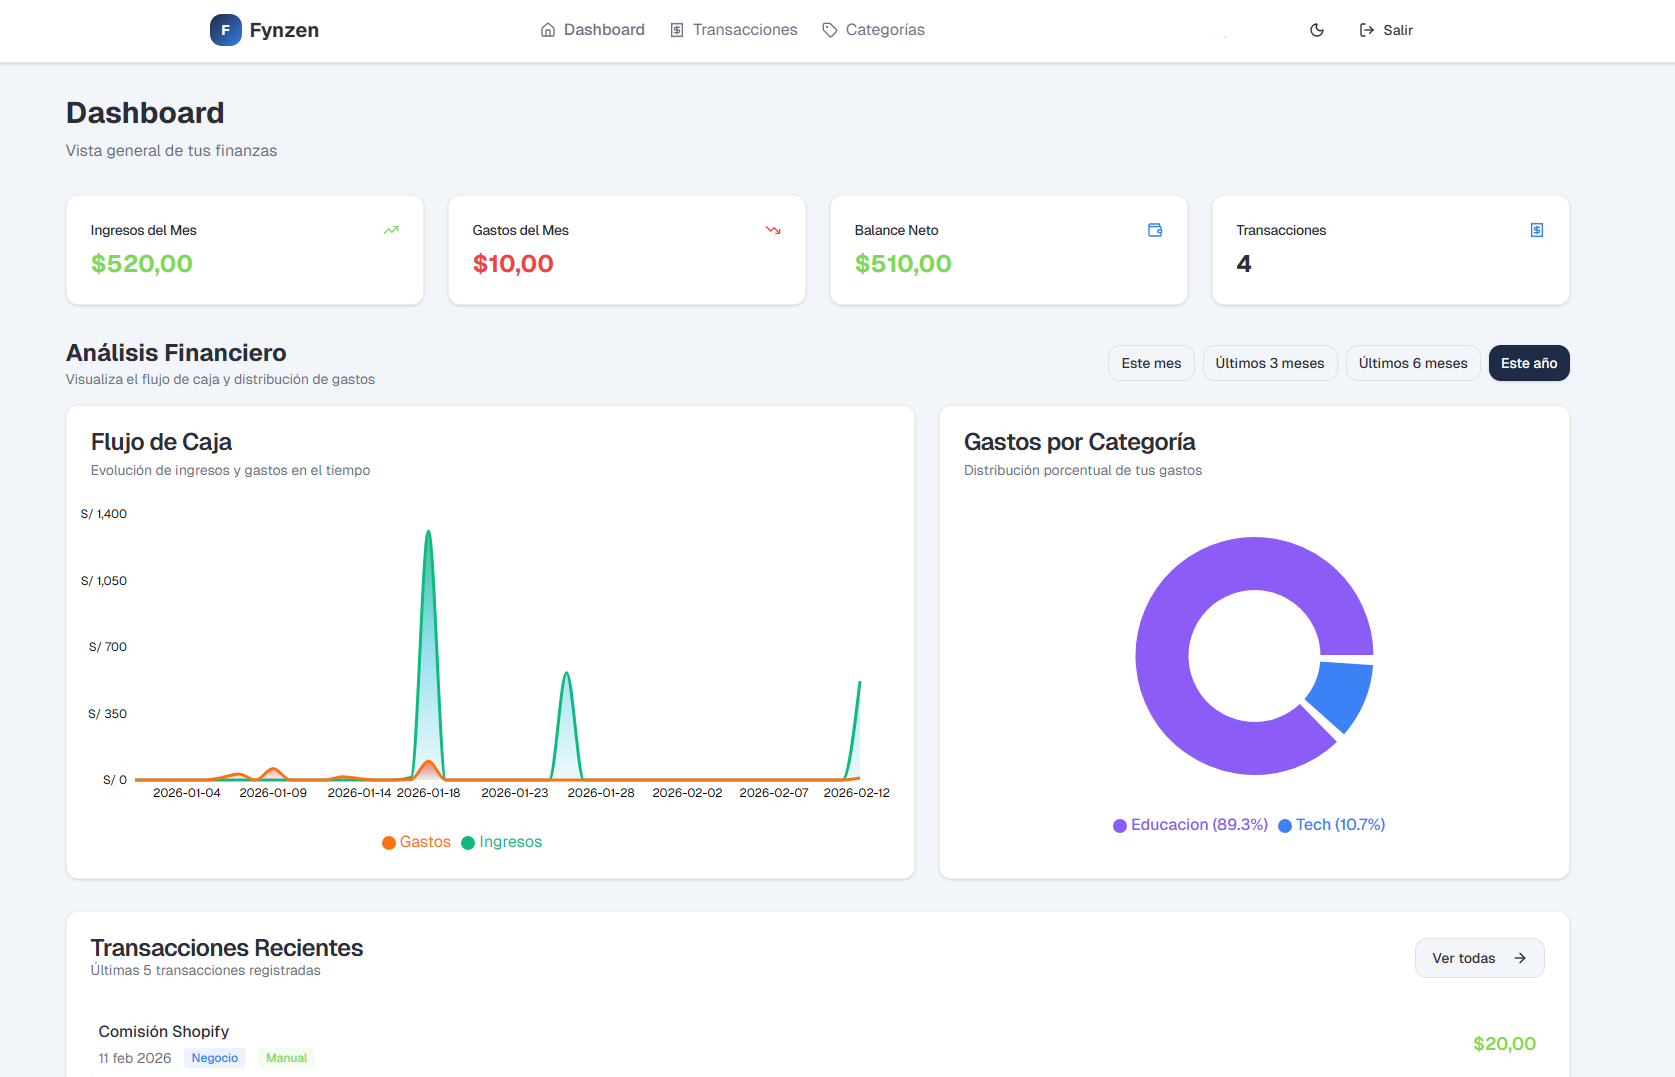This screenshot has width=1675, height=1077.
Task: Click the Salir logout button
Action: pos(1386,30)
